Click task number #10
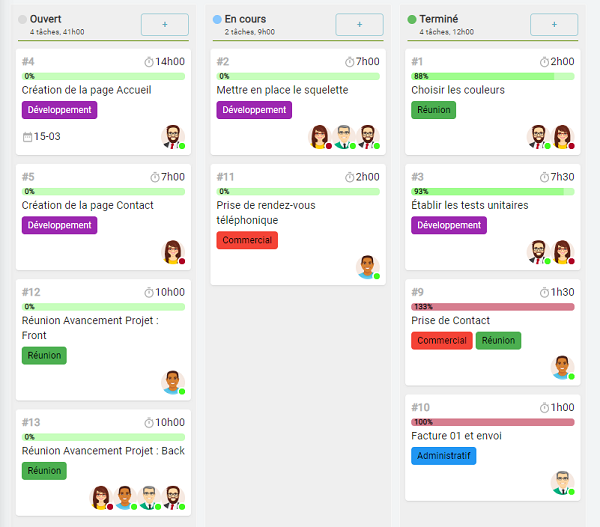This screenshot has height=527, width=600. point(421,408)
